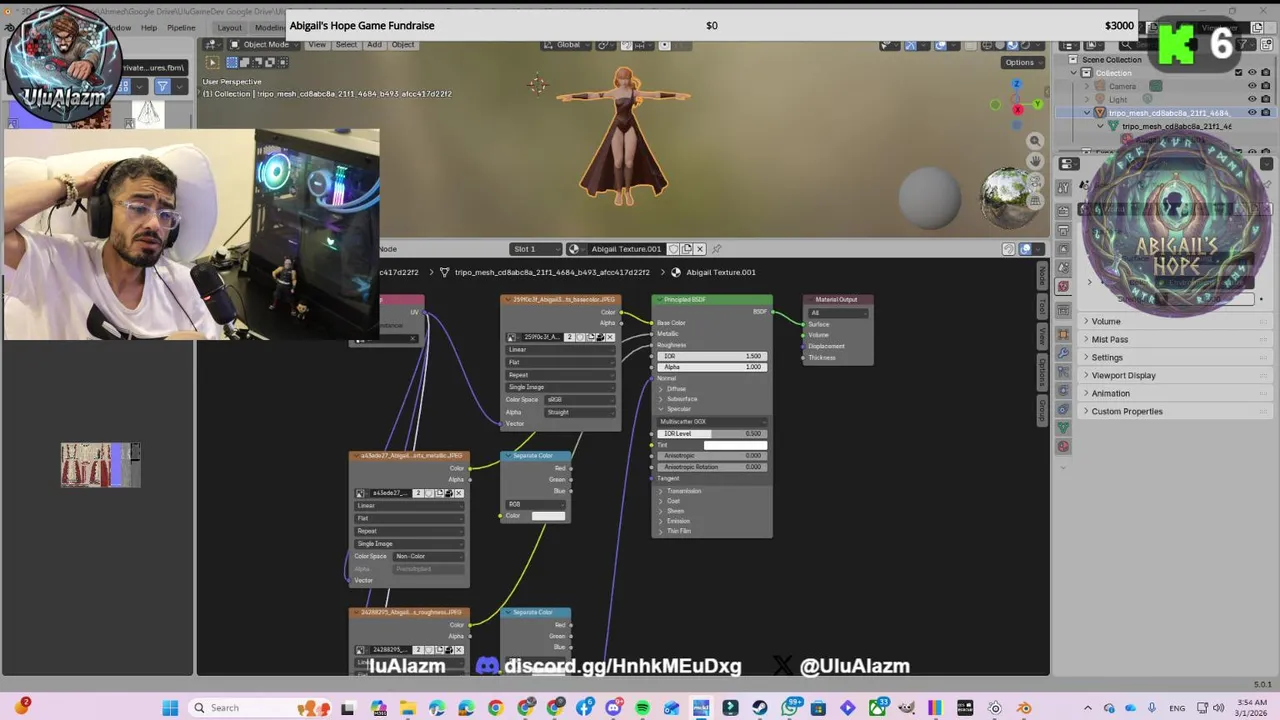The image size is (1280, 720).
Task: Open the Object properties tab icon
Action: click(x=1064, y=334)
